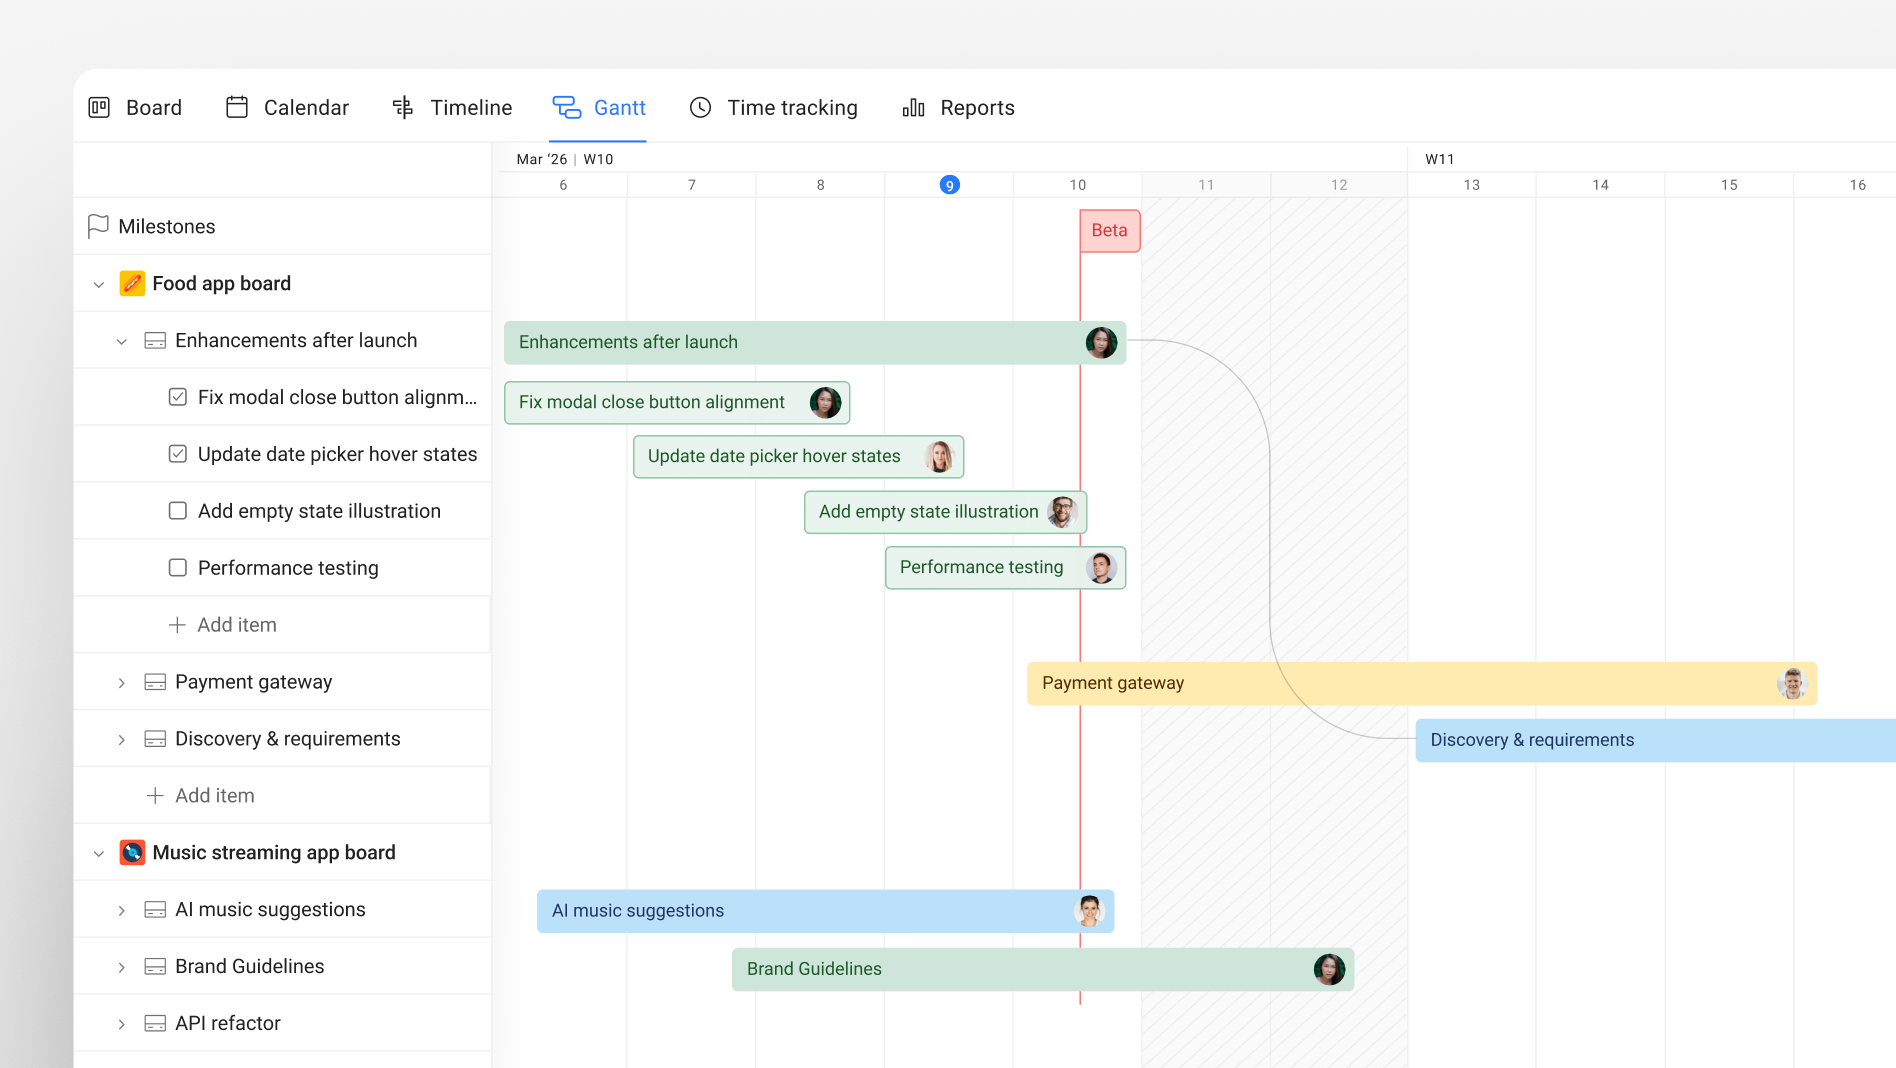Click the Food app board emoji icon
This screenshot has width=1896, height=1068.
coord(132,284)
